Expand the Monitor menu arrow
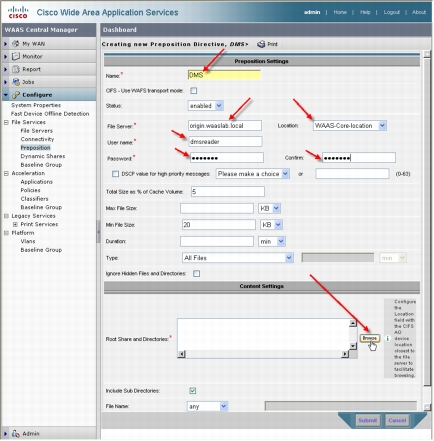This screenshot has width=434, height=441. 5,56
